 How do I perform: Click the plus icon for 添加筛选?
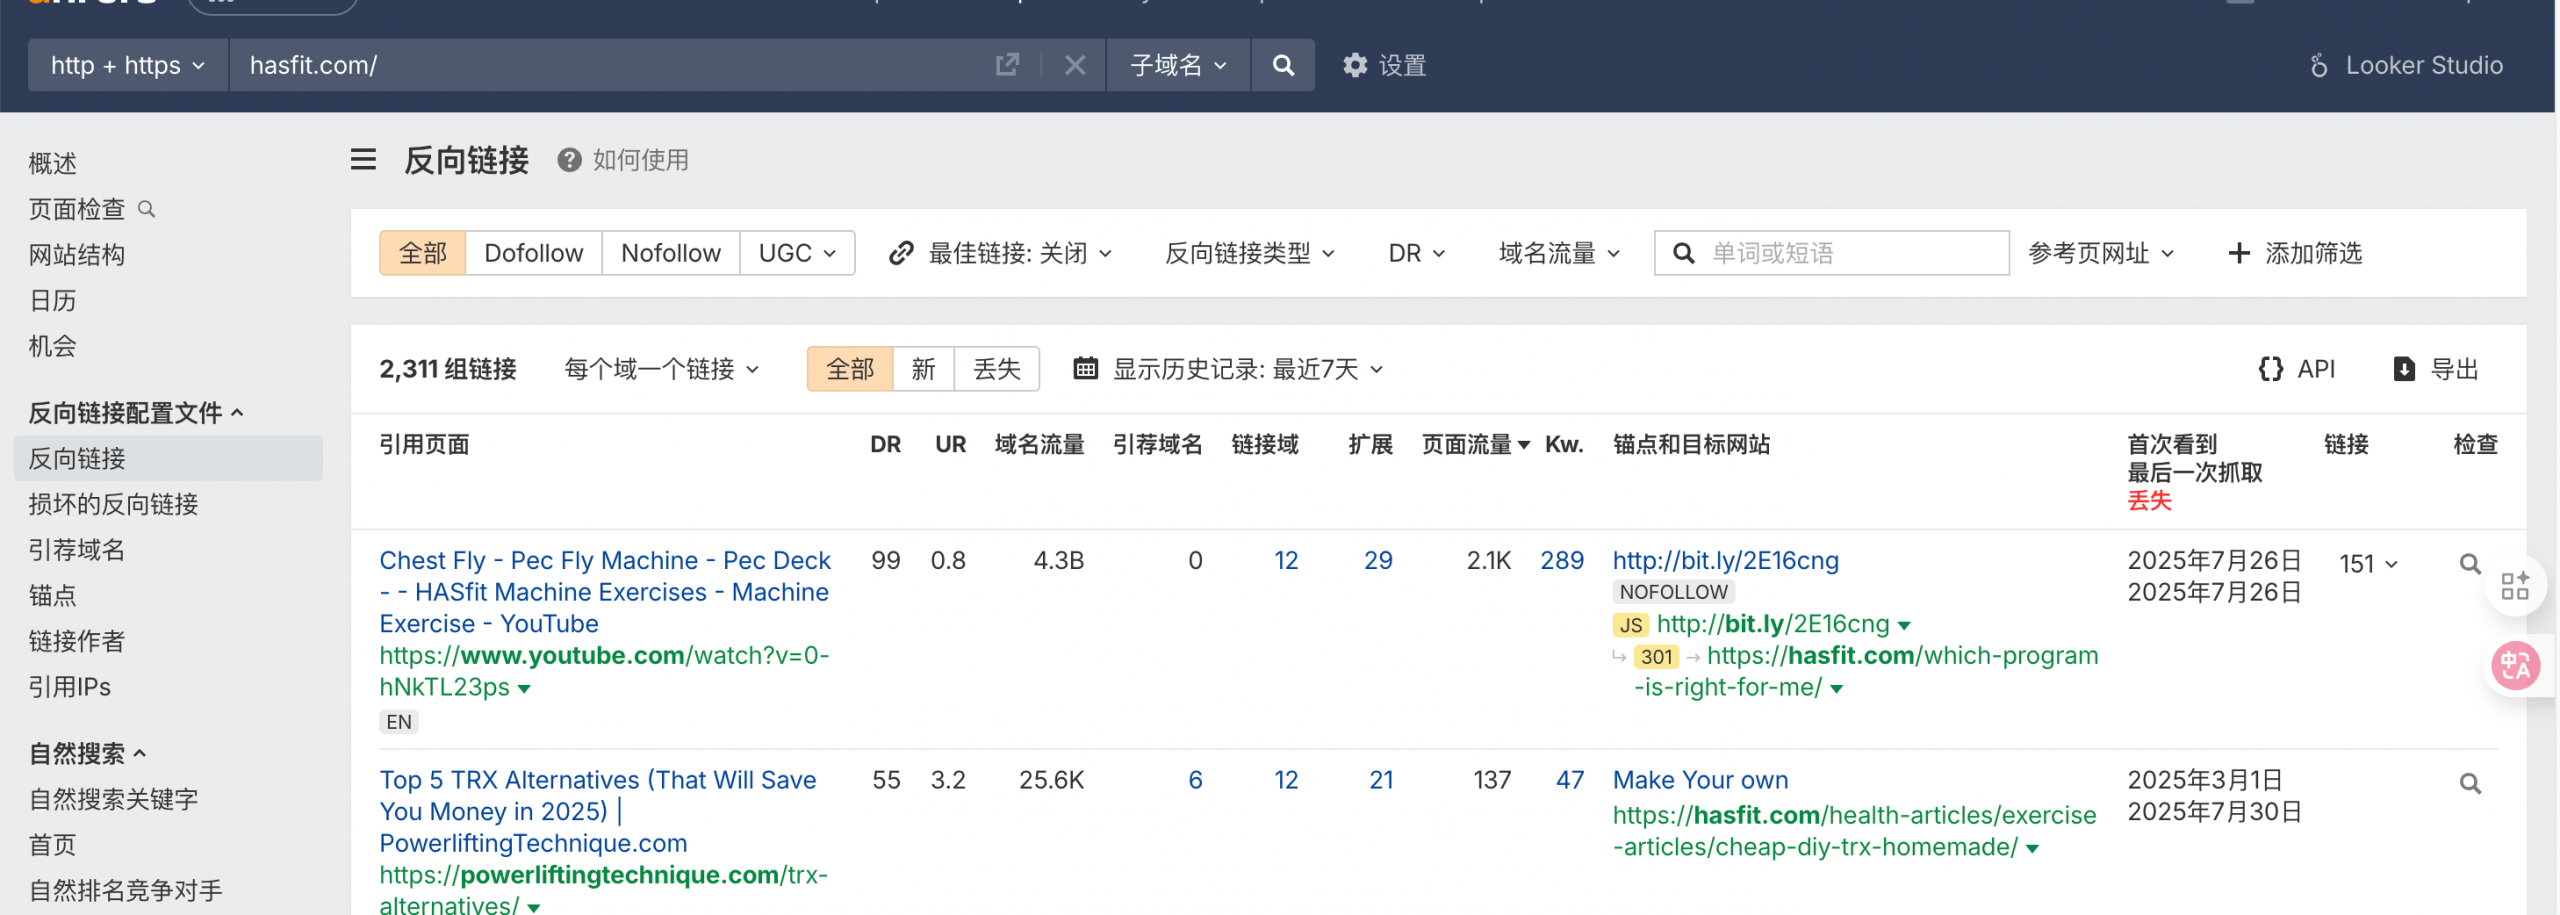[2239, 253]
